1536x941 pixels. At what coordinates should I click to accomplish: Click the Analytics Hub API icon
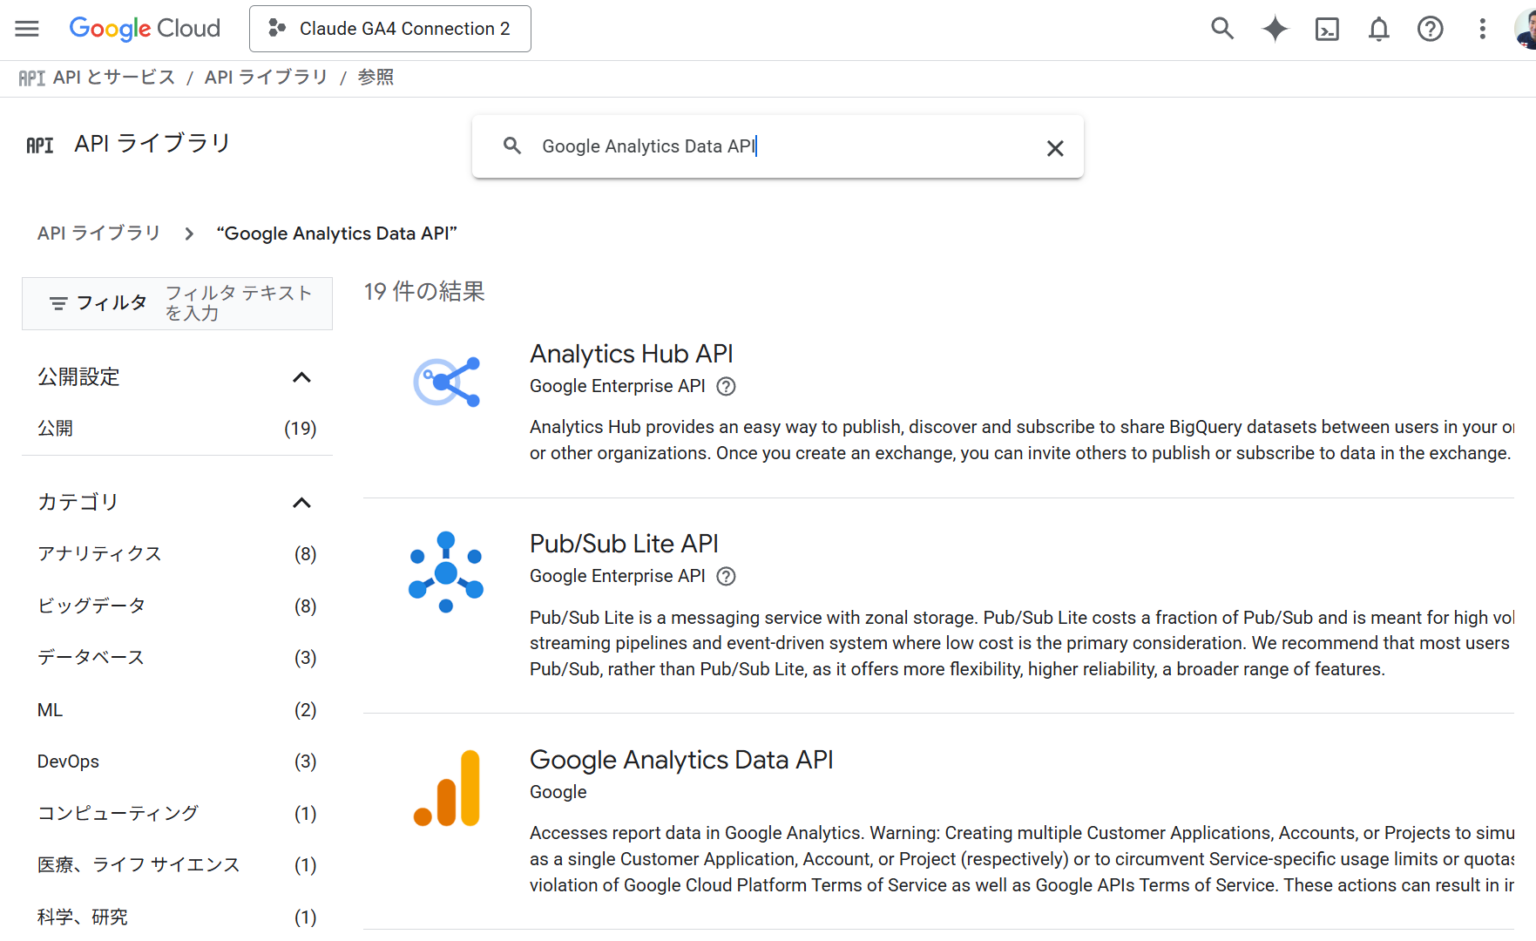(445, 381)
